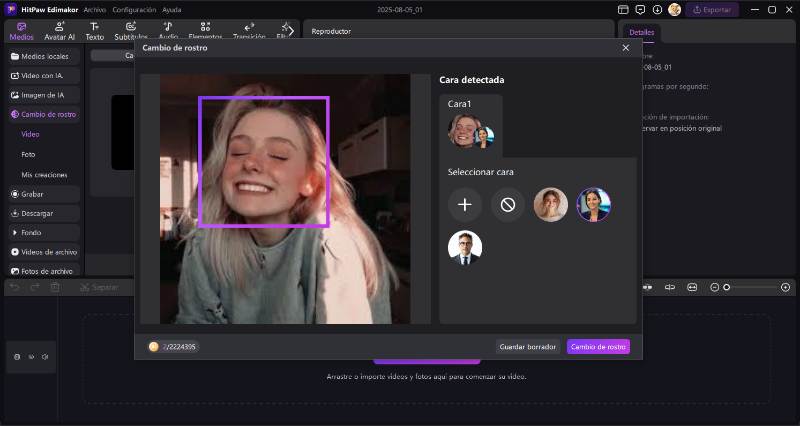The width and height of the screenshot is (800, 426).
Task: Toggle the track lock icon
Action: 17,357
